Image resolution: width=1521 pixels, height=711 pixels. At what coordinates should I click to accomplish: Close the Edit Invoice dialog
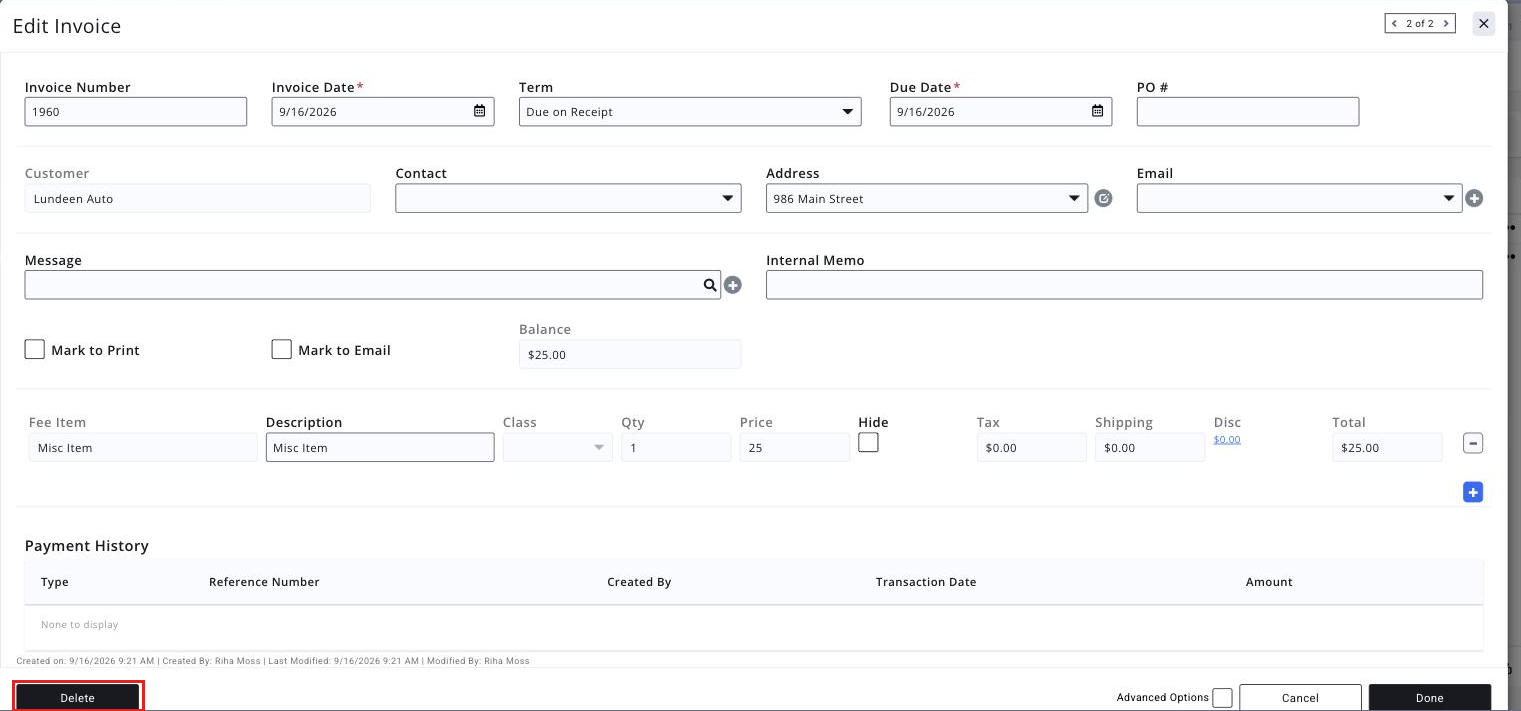[1484, 23]
